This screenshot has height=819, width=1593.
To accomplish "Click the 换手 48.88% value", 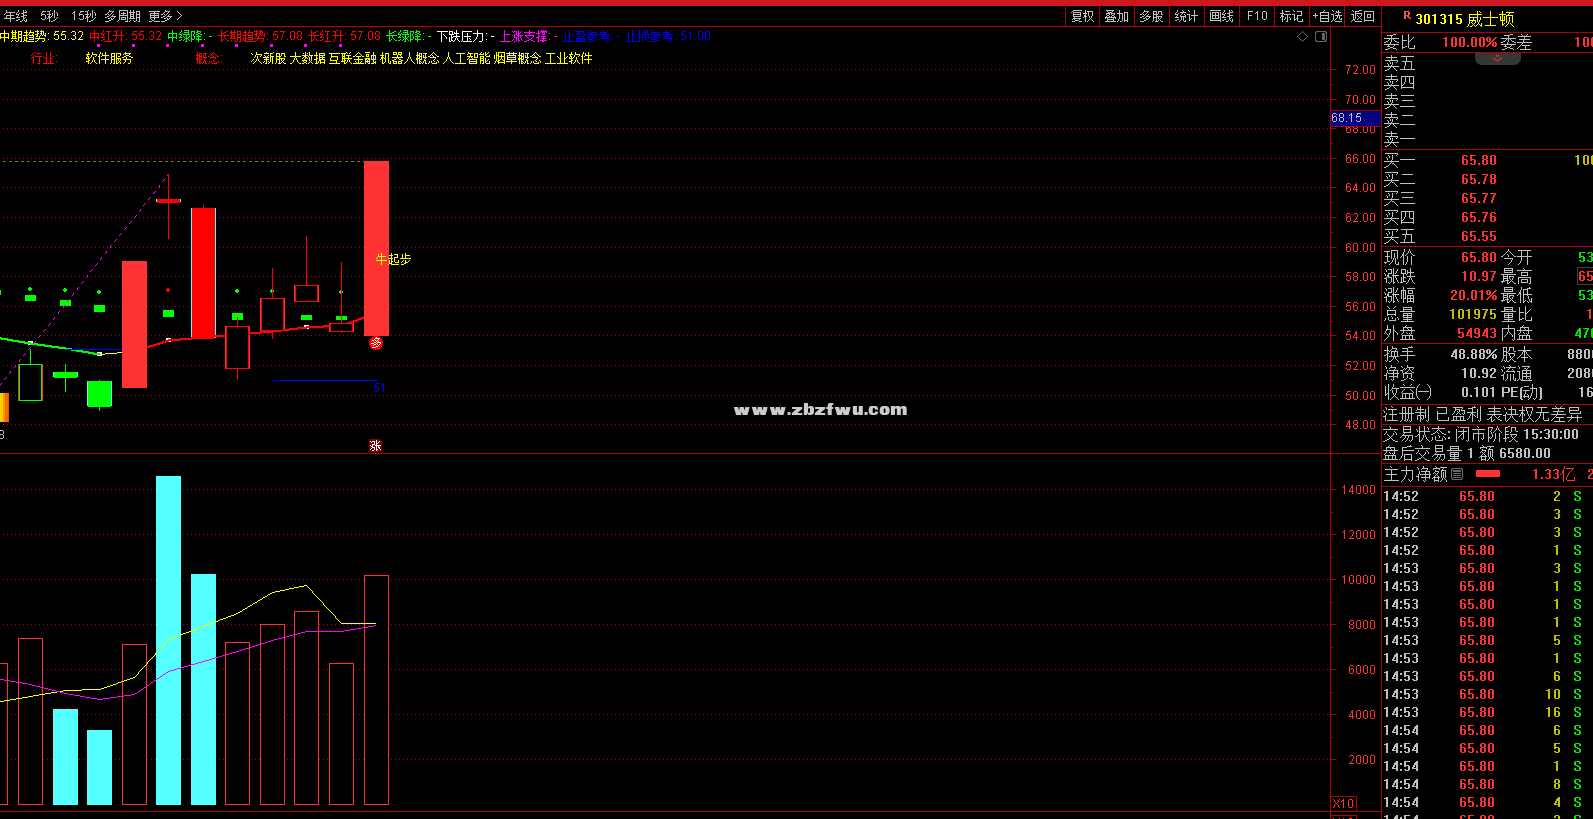I will pyautogui.click(x=1473, y=355).
